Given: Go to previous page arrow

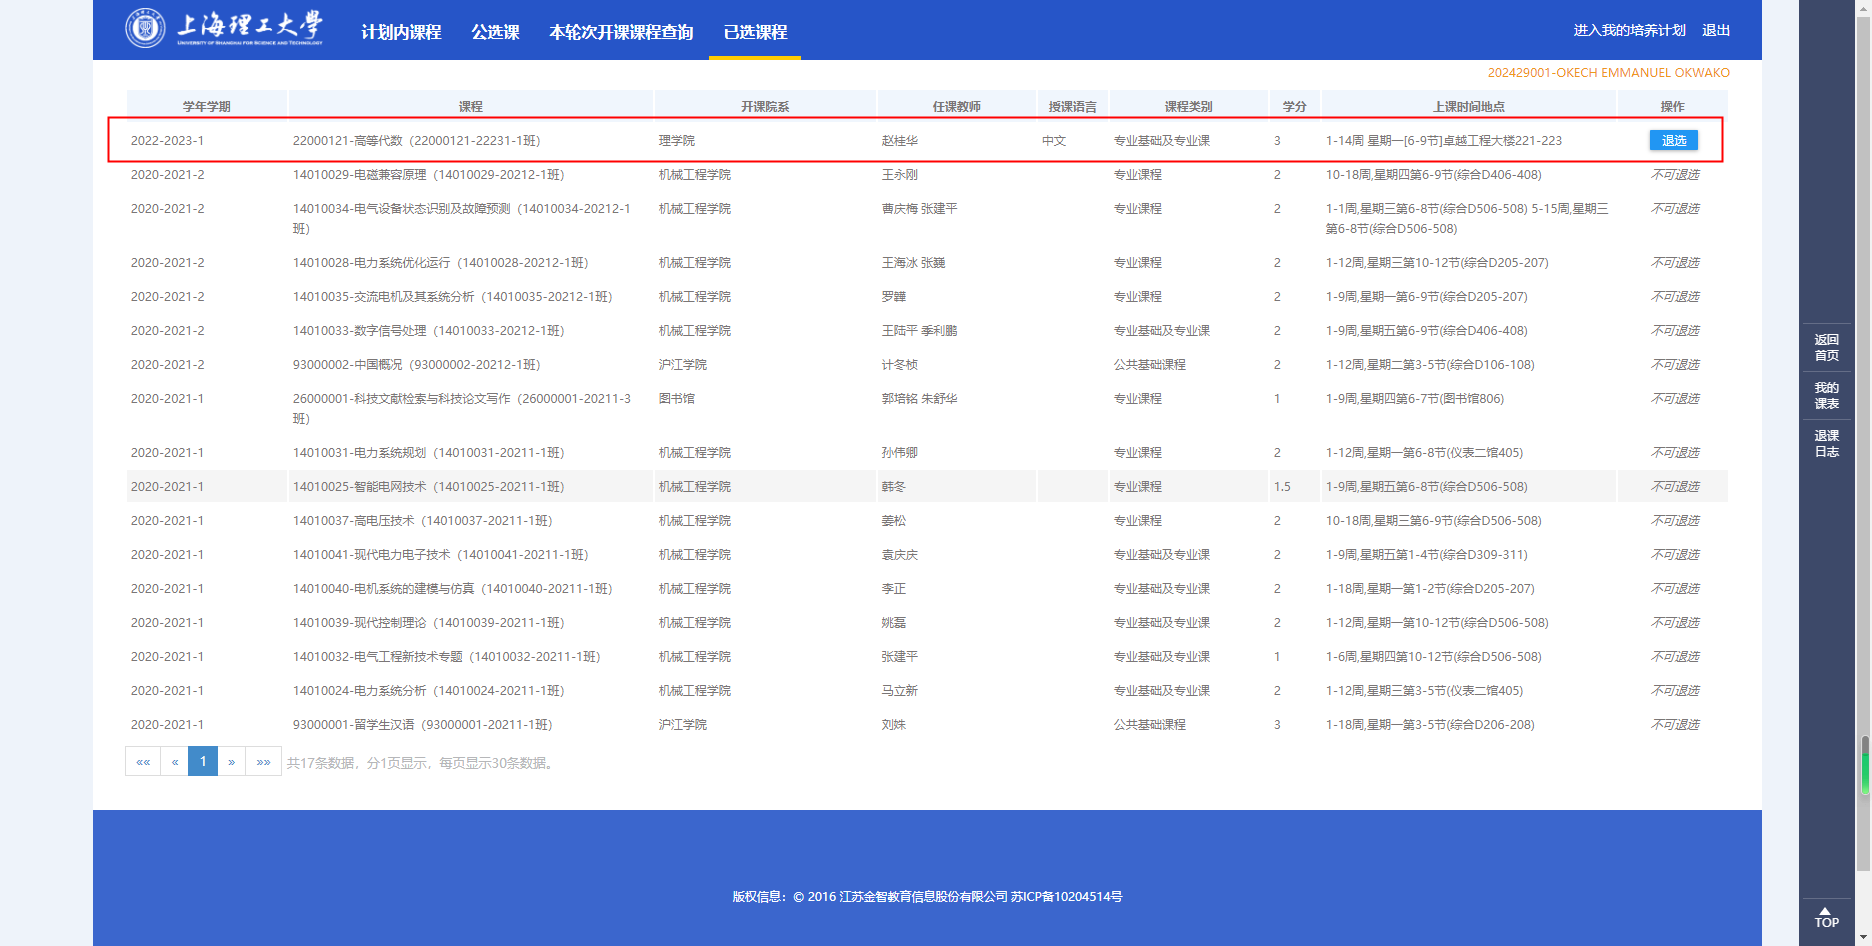Looking at the screenshot, I should click(x=175, y=762).
